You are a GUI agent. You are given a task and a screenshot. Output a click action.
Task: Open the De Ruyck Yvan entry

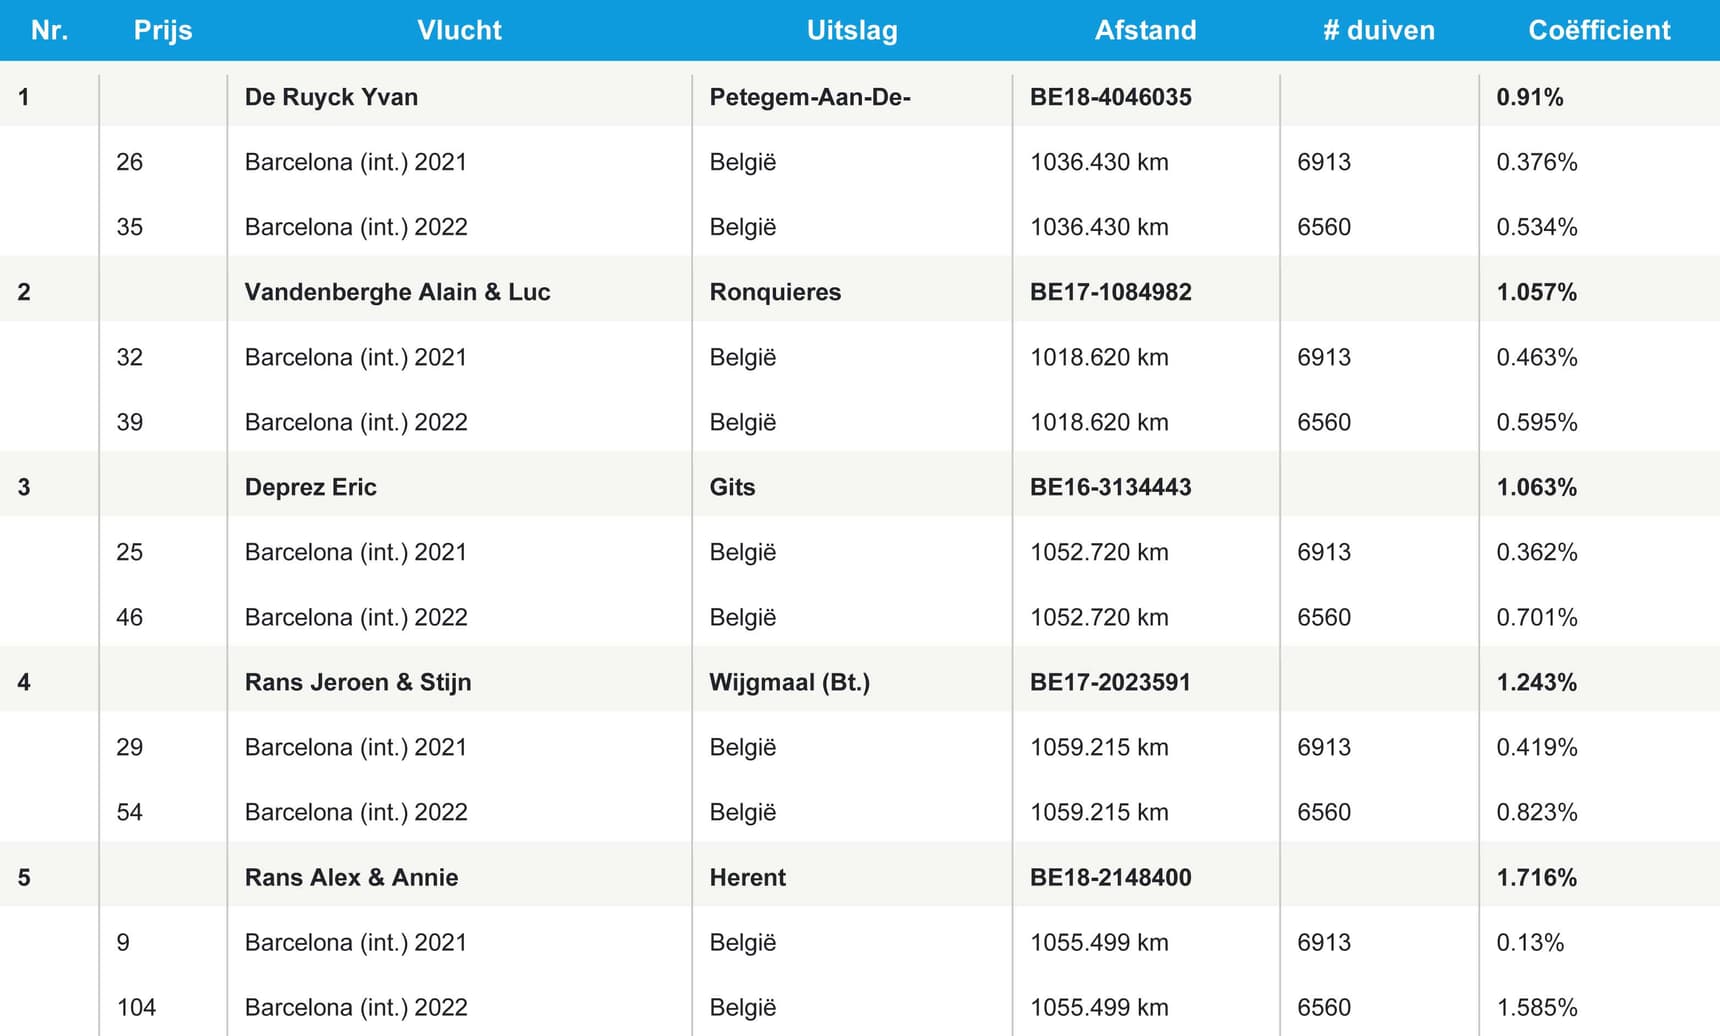(331, 97)
